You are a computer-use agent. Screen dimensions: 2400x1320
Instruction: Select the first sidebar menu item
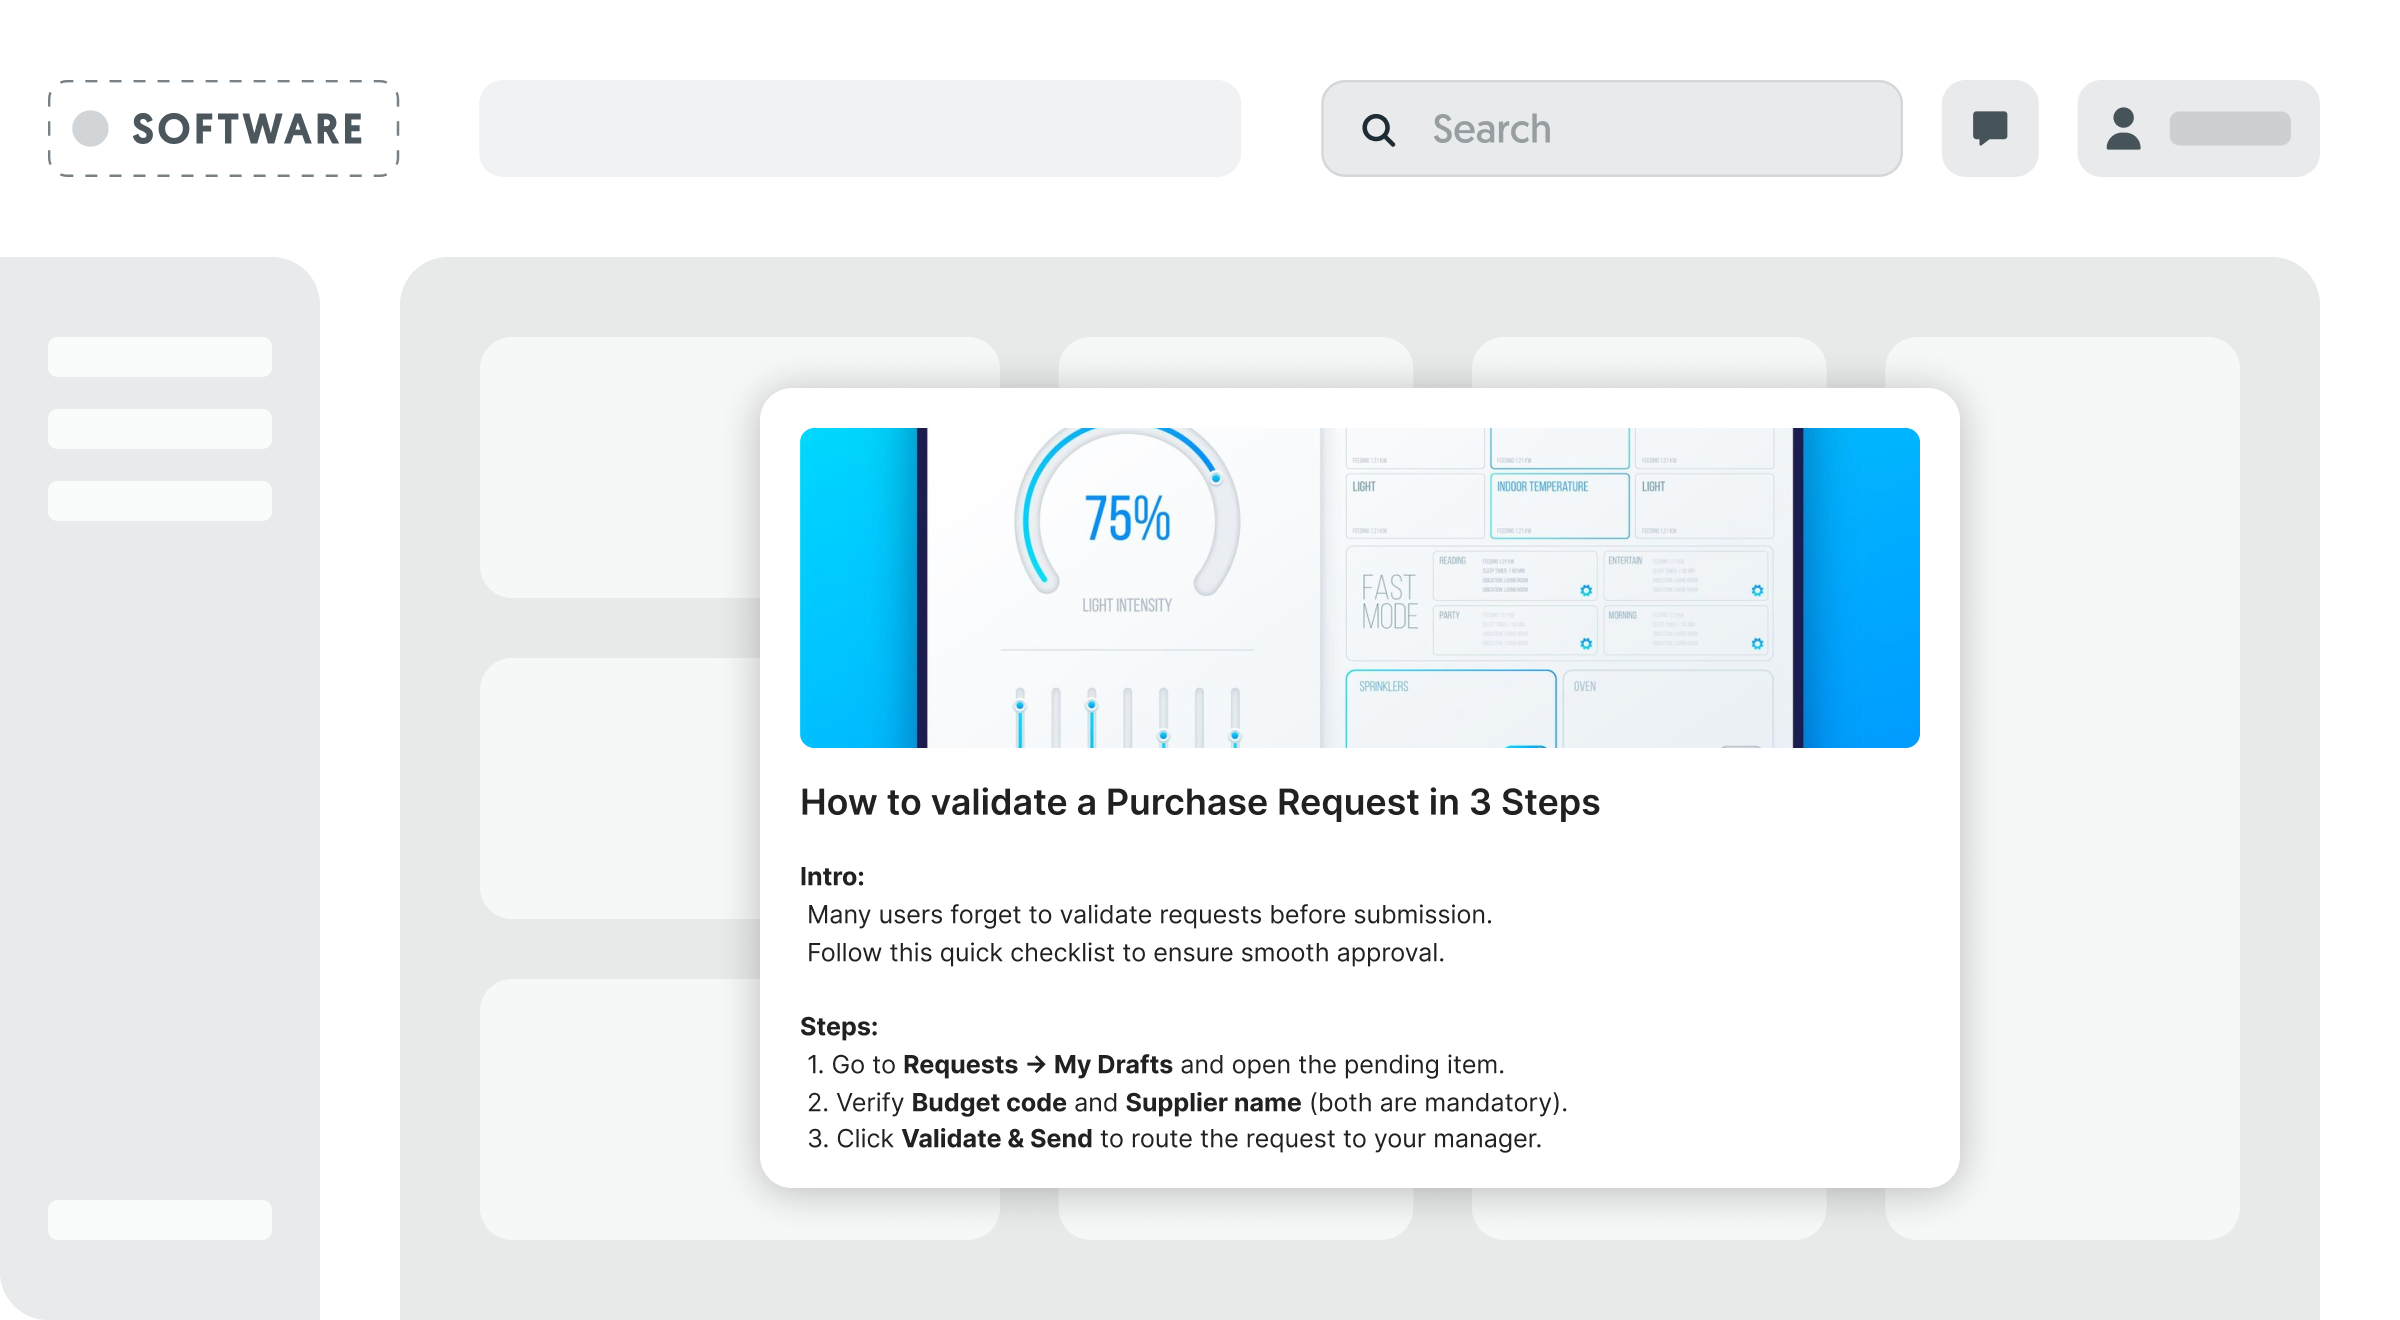pyautogui.click(x=160, y=357)
